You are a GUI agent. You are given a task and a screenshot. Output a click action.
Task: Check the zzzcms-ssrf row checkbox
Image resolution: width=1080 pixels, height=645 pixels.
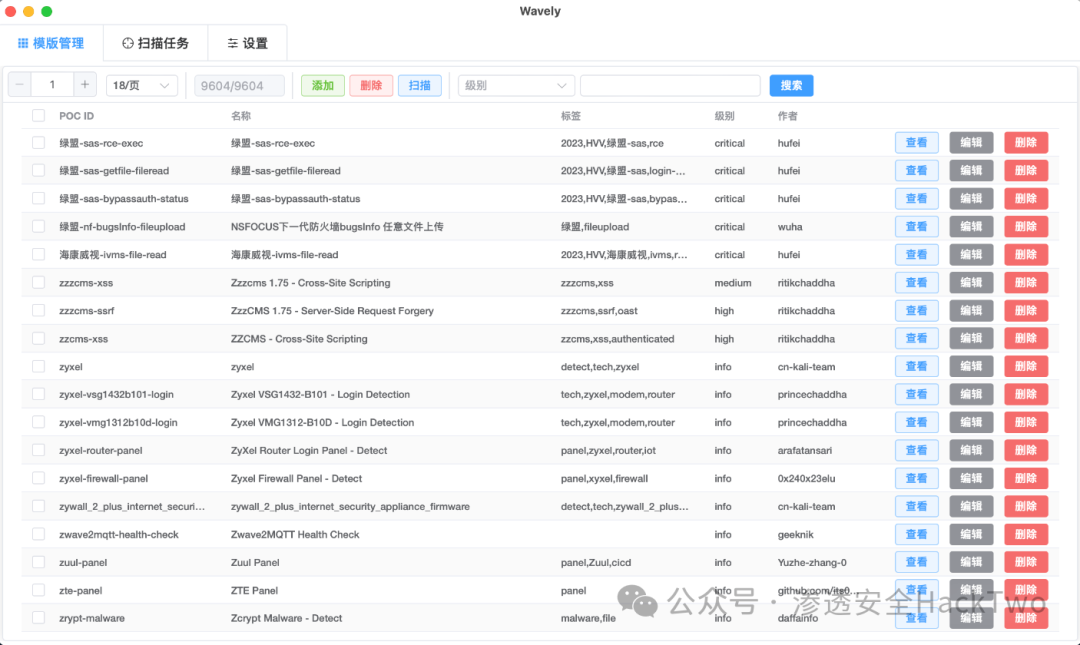point(39,310)
